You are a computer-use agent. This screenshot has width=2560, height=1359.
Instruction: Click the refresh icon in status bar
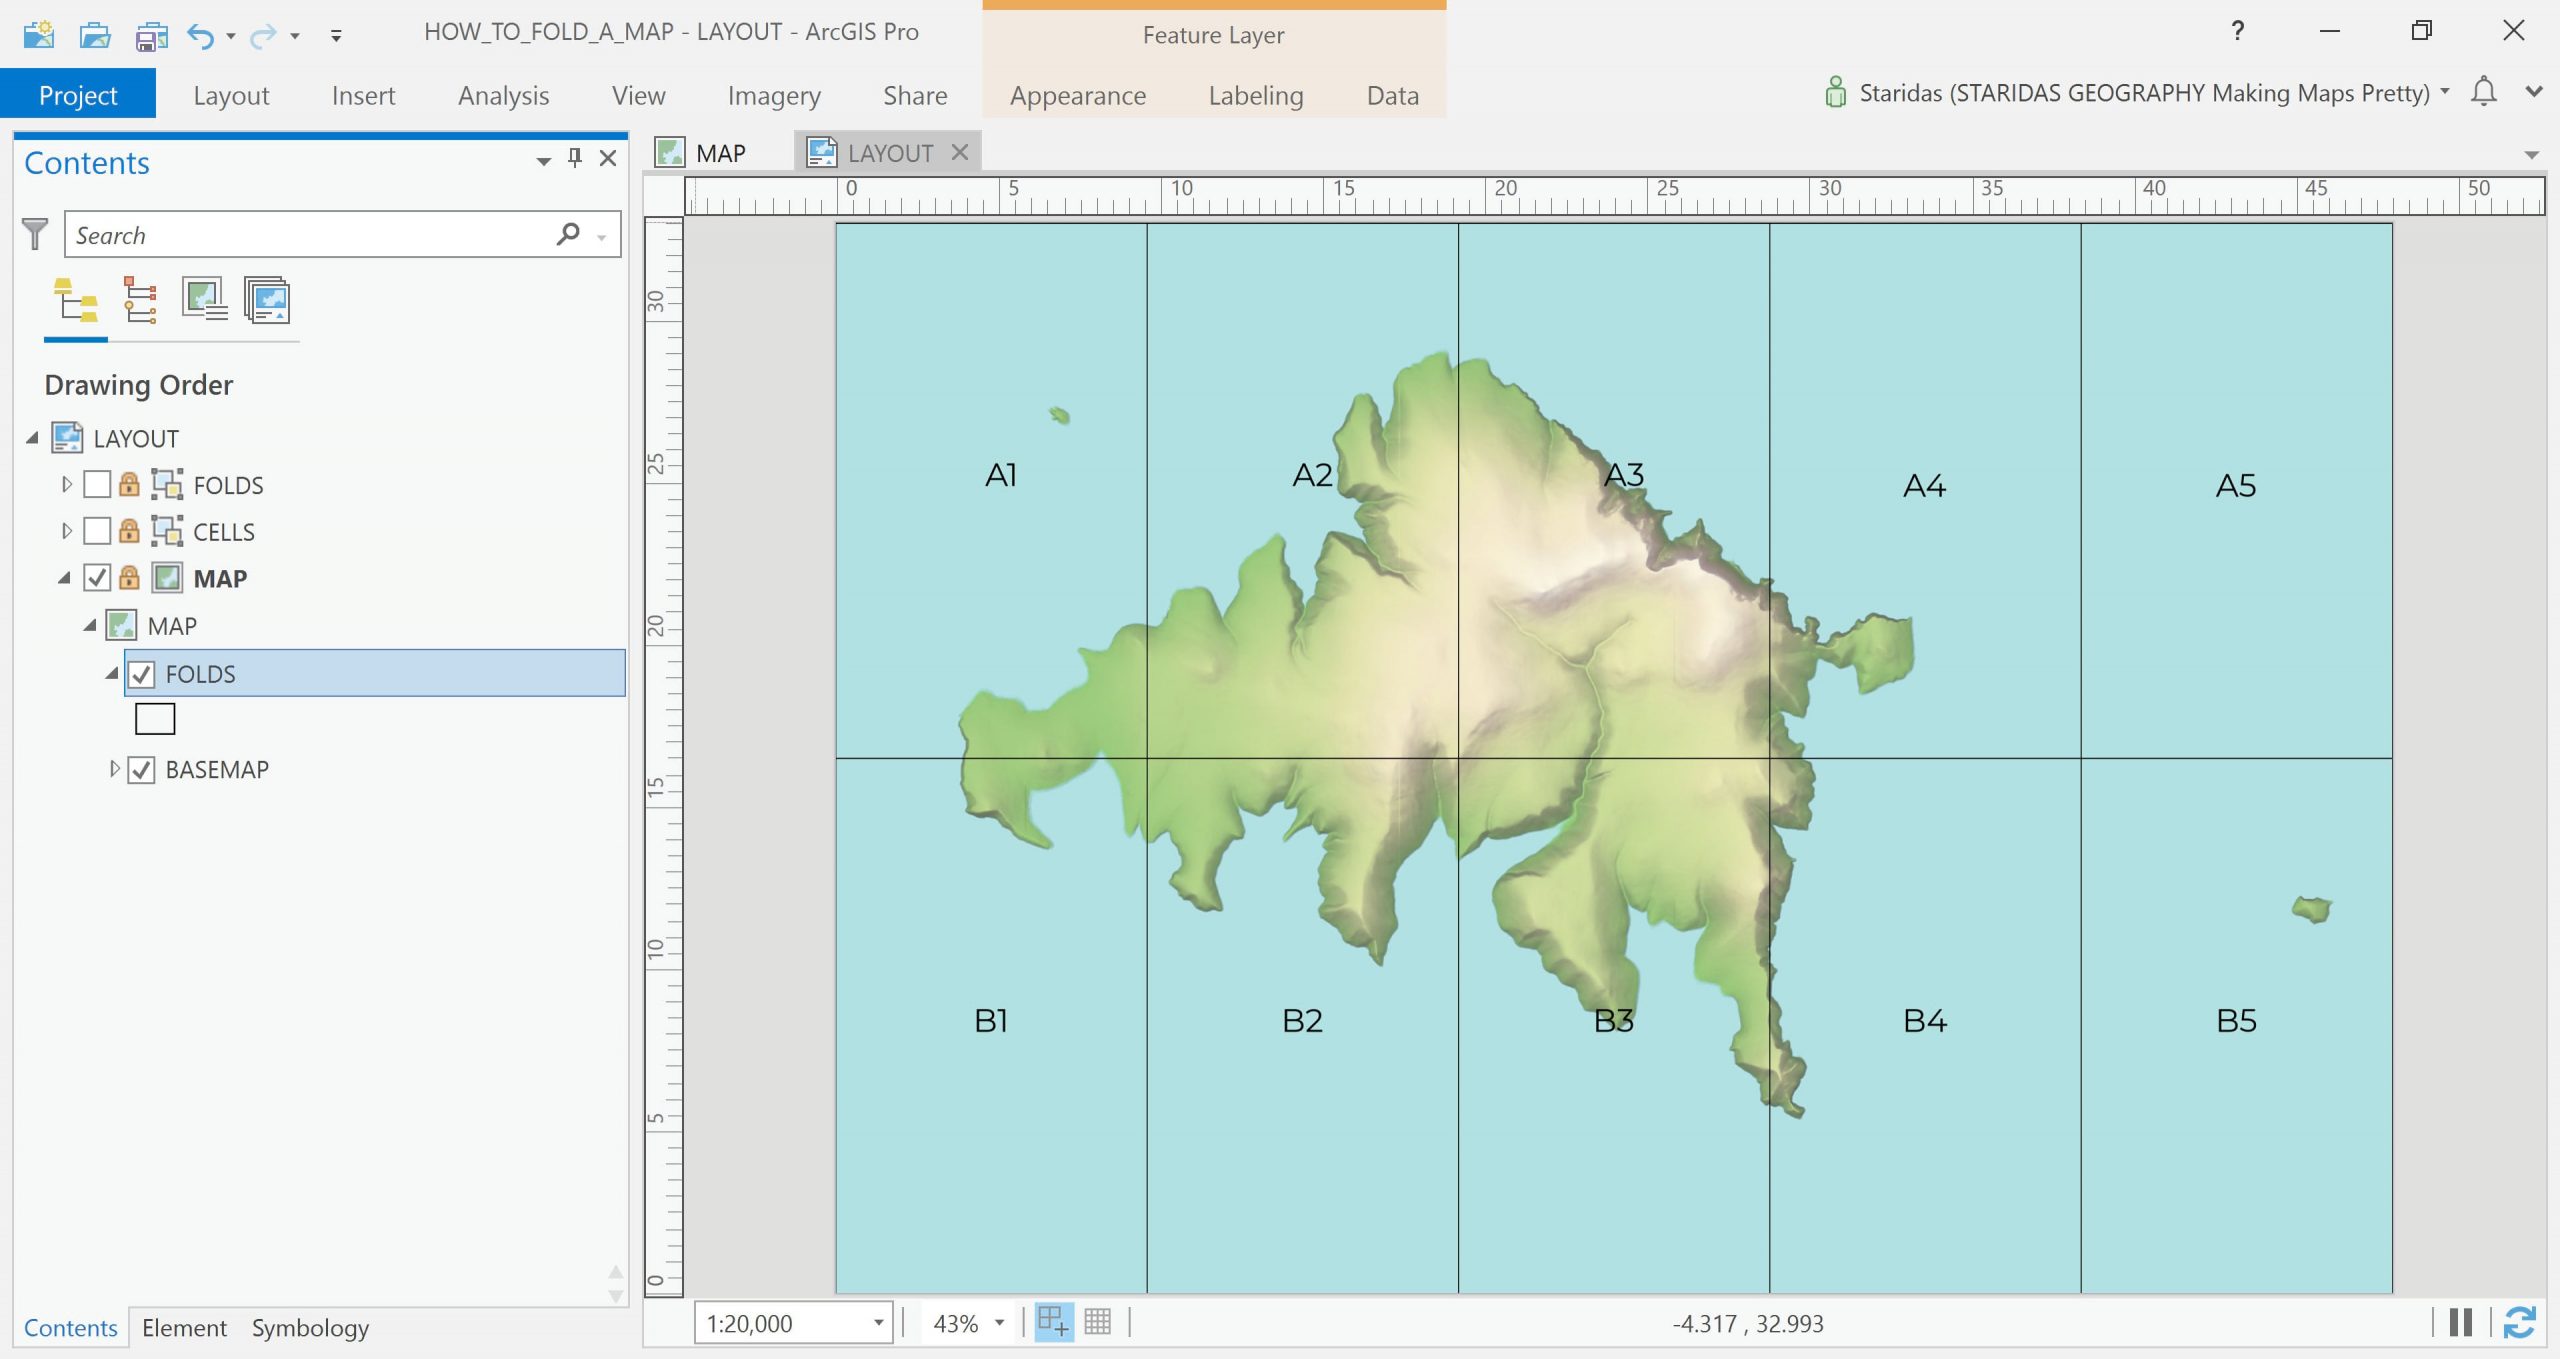[x=2518, y=1322]
